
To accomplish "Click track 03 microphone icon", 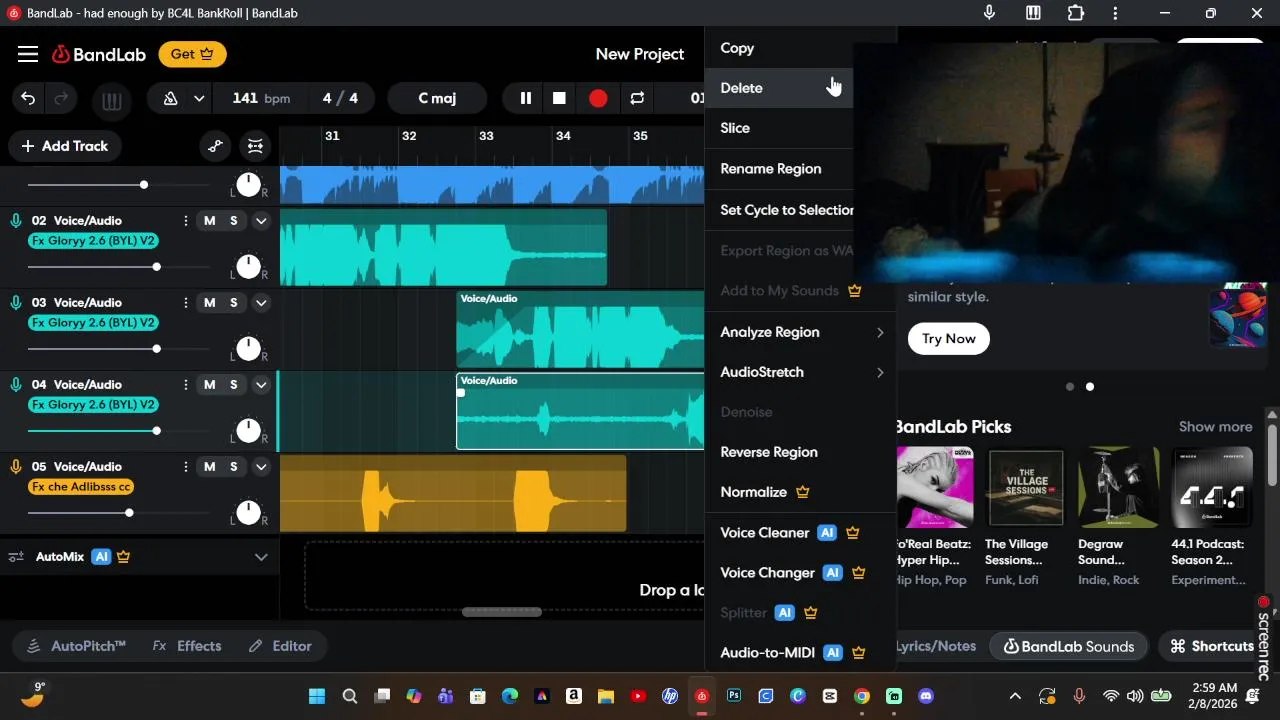I will [16, 303].
